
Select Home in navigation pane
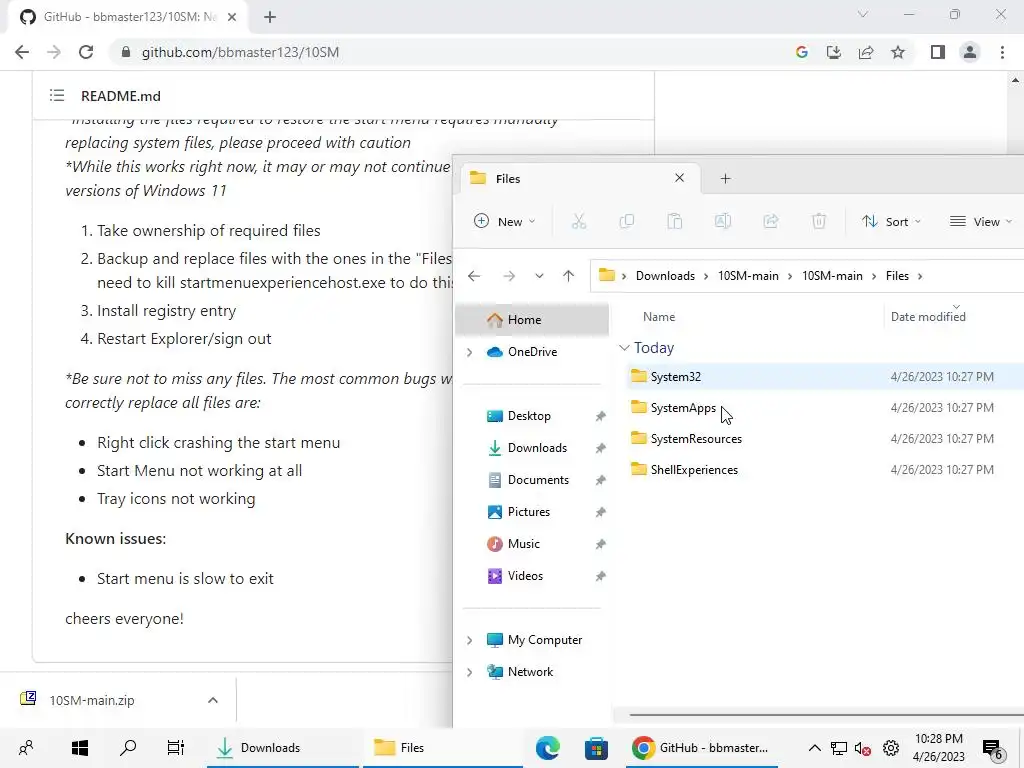click(532, 320)
